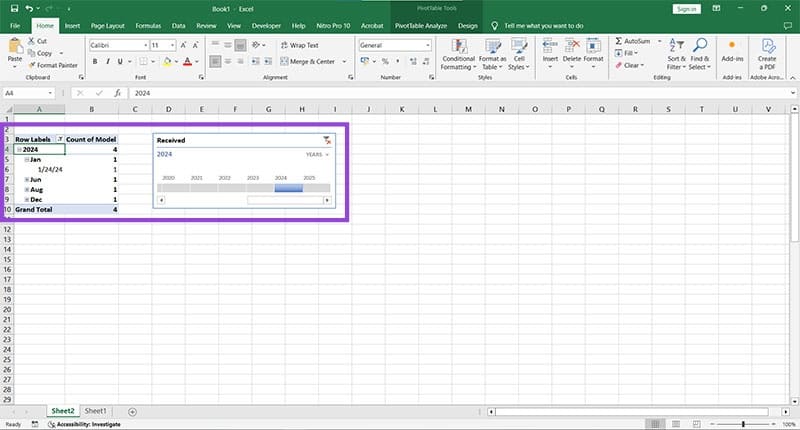Click the Format Painter icon
800x430 pixels.
pos(32,65)
